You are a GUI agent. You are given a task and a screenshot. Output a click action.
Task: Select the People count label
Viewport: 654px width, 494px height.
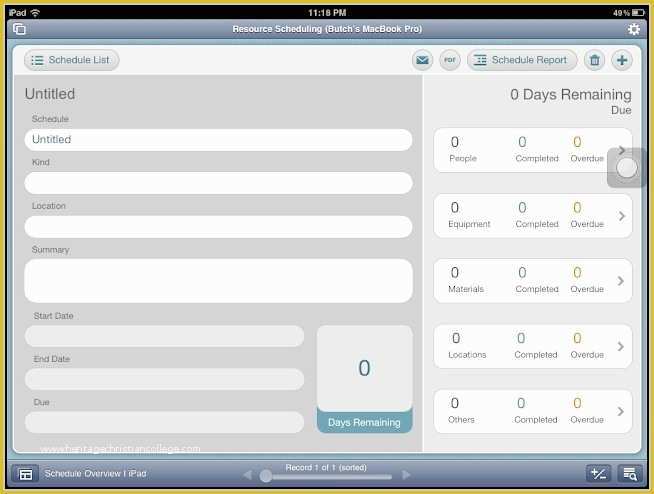click(463, 159)
